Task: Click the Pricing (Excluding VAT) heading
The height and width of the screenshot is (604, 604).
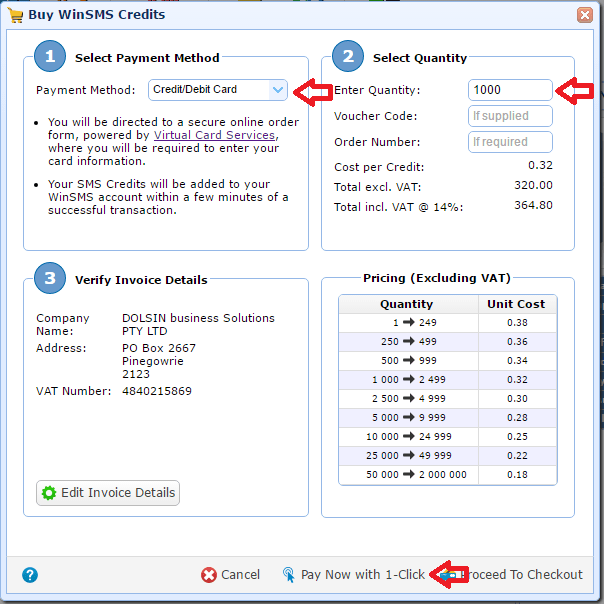Action: click(x=437, y=278)
